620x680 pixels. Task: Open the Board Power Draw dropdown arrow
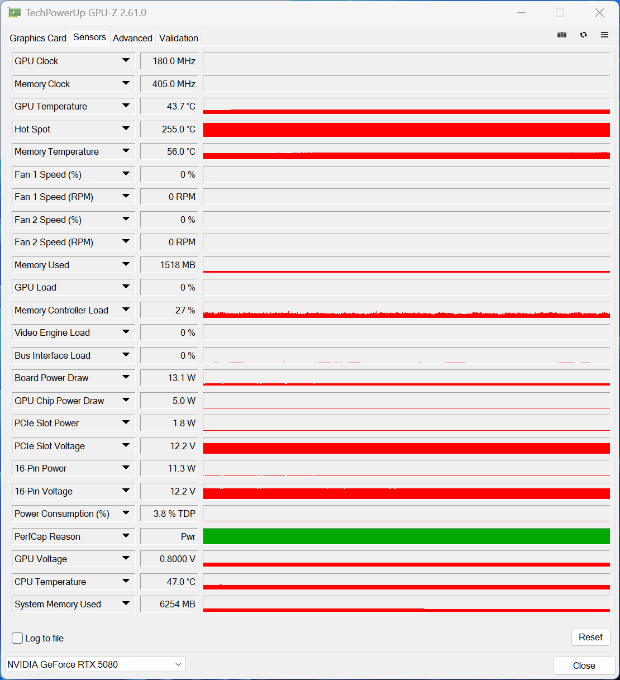pyautogui.click(x=126, y=377)
